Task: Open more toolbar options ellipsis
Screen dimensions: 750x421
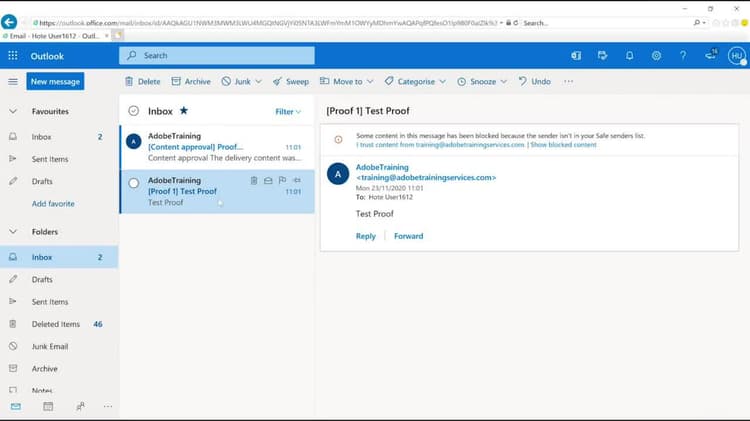Action: 568,81
